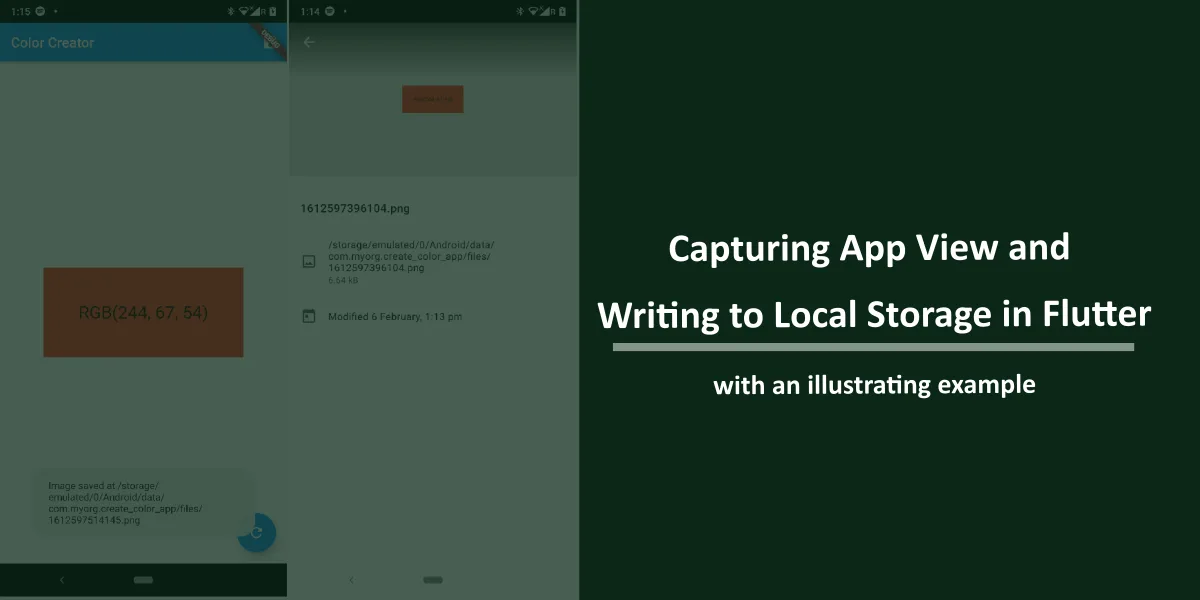Tap the refresh floating action button
1200x600 pixels.
[x=256, y=532]
